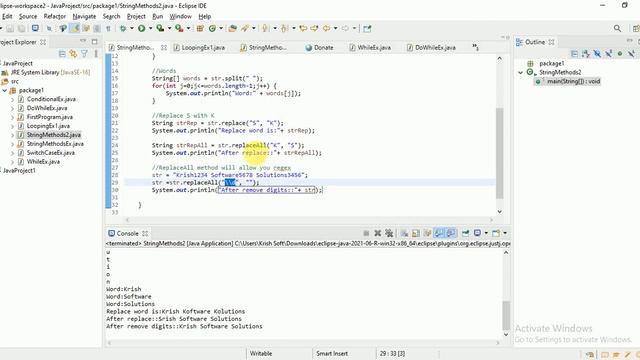The width and height of the screenshot is (640, 360).
Task: Click Clear Console icon
Action: tap(404, 233)
